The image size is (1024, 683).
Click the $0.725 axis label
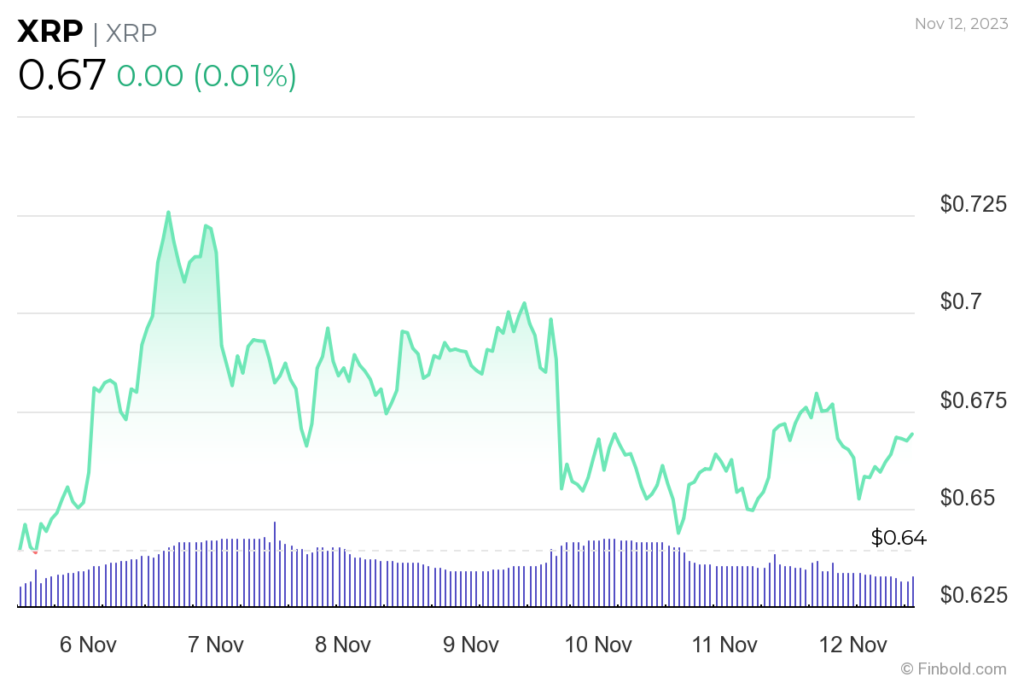tap(973, 204)
